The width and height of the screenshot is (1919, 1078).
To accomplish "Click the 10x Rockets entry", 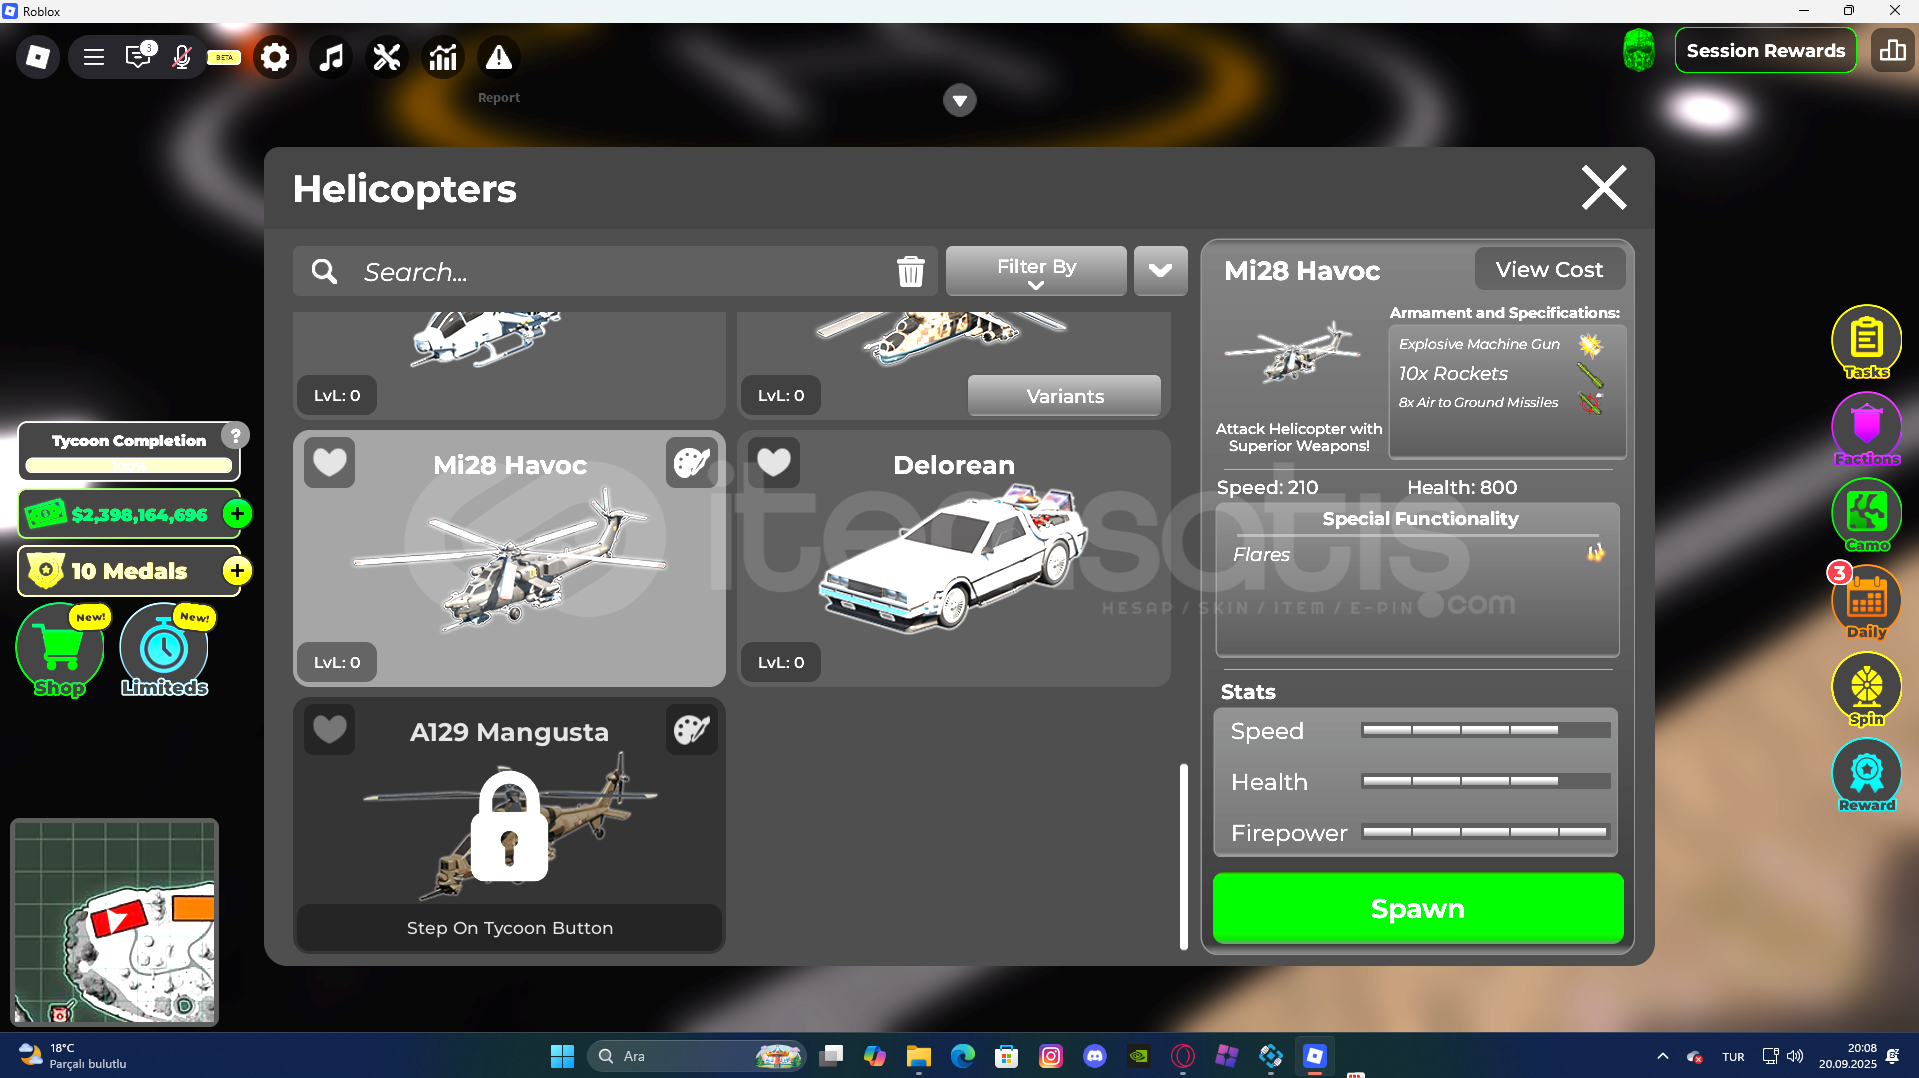I will (x=1500, y=374).
